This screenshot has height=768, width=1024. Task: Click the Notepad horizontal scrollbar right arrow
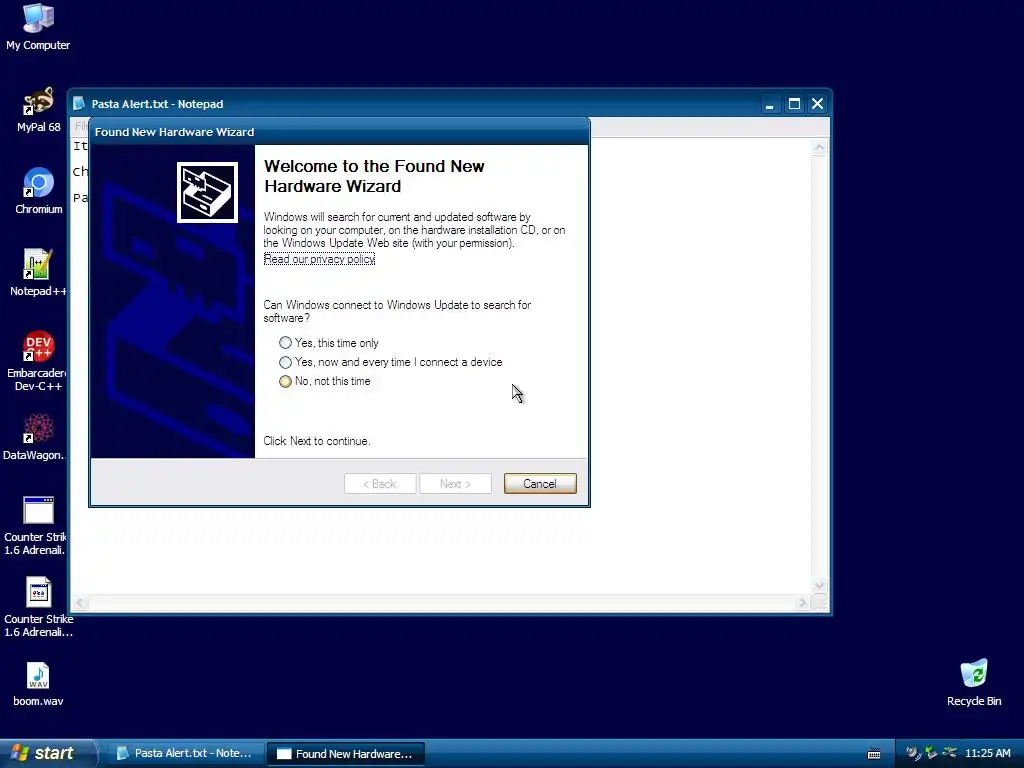(803, 603)
